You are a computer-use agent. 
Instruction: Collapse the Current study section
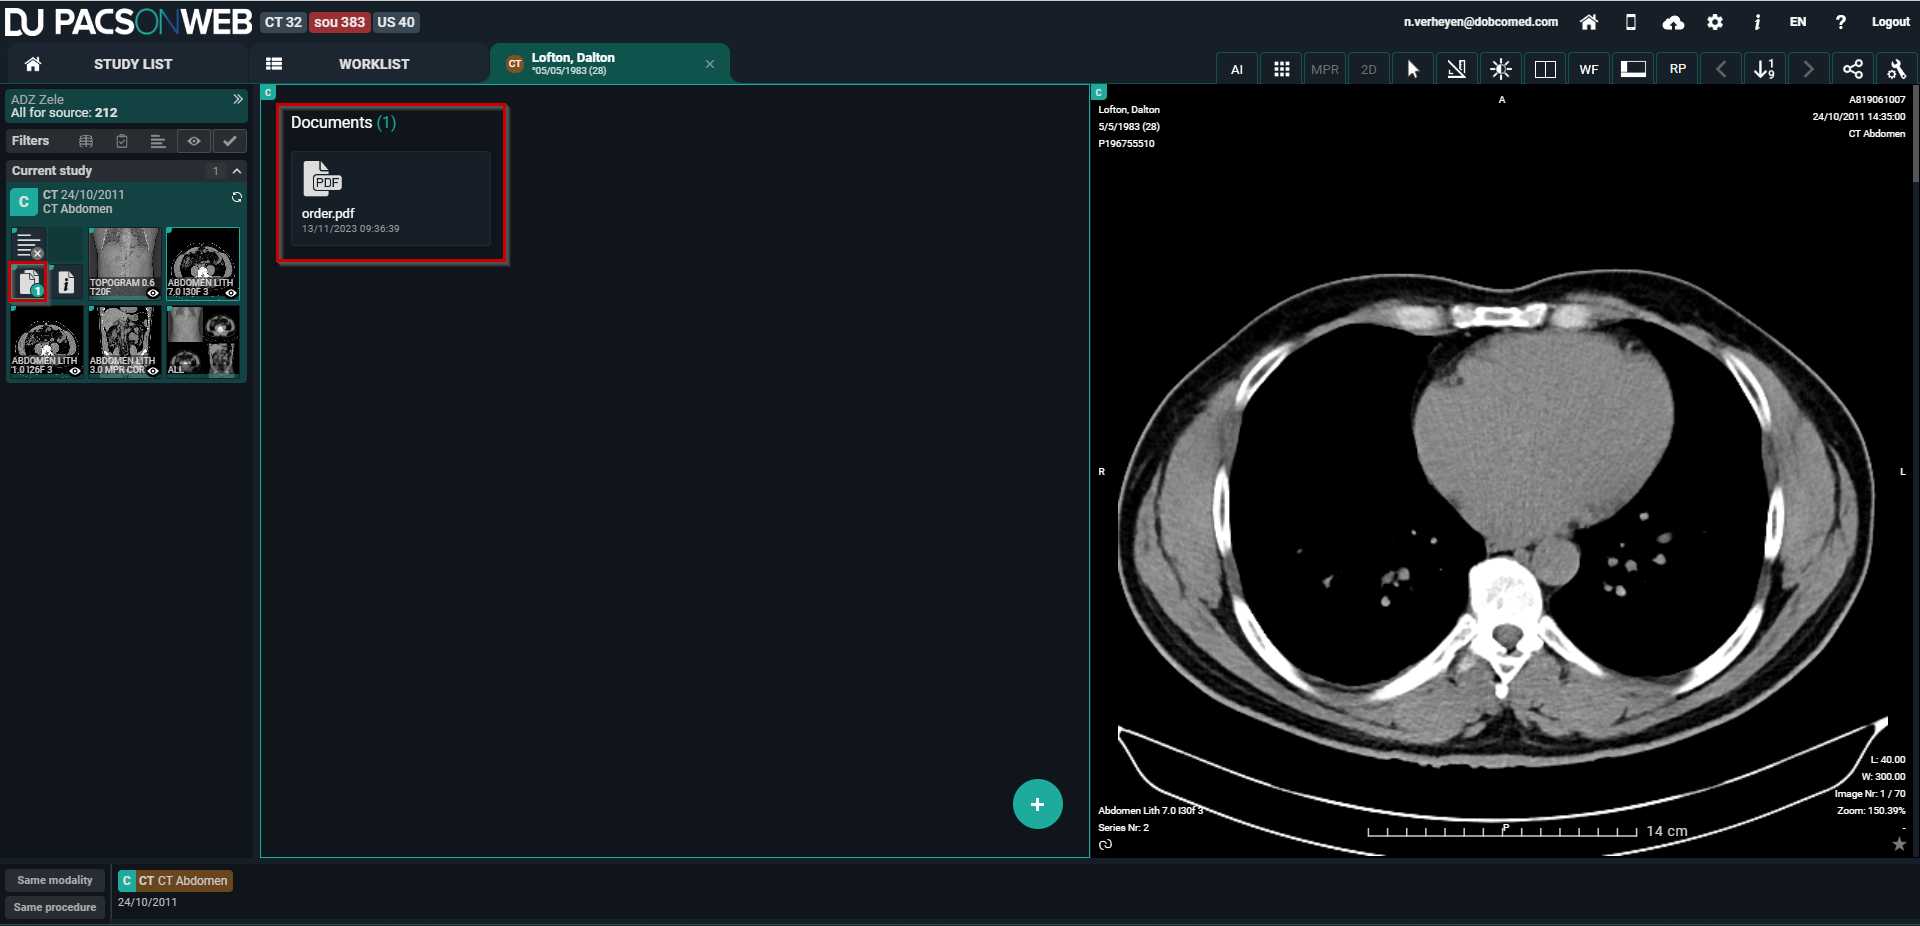pos(237,171)
